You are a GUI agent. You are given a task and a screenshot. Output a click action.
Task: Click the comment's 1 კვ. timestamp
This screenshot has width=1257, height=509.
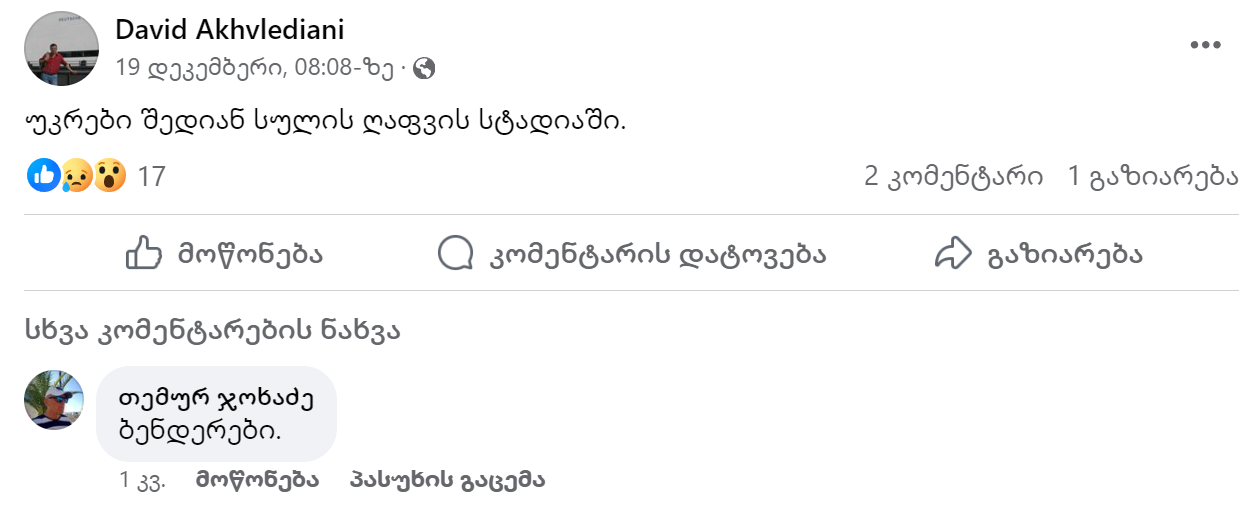141,480
